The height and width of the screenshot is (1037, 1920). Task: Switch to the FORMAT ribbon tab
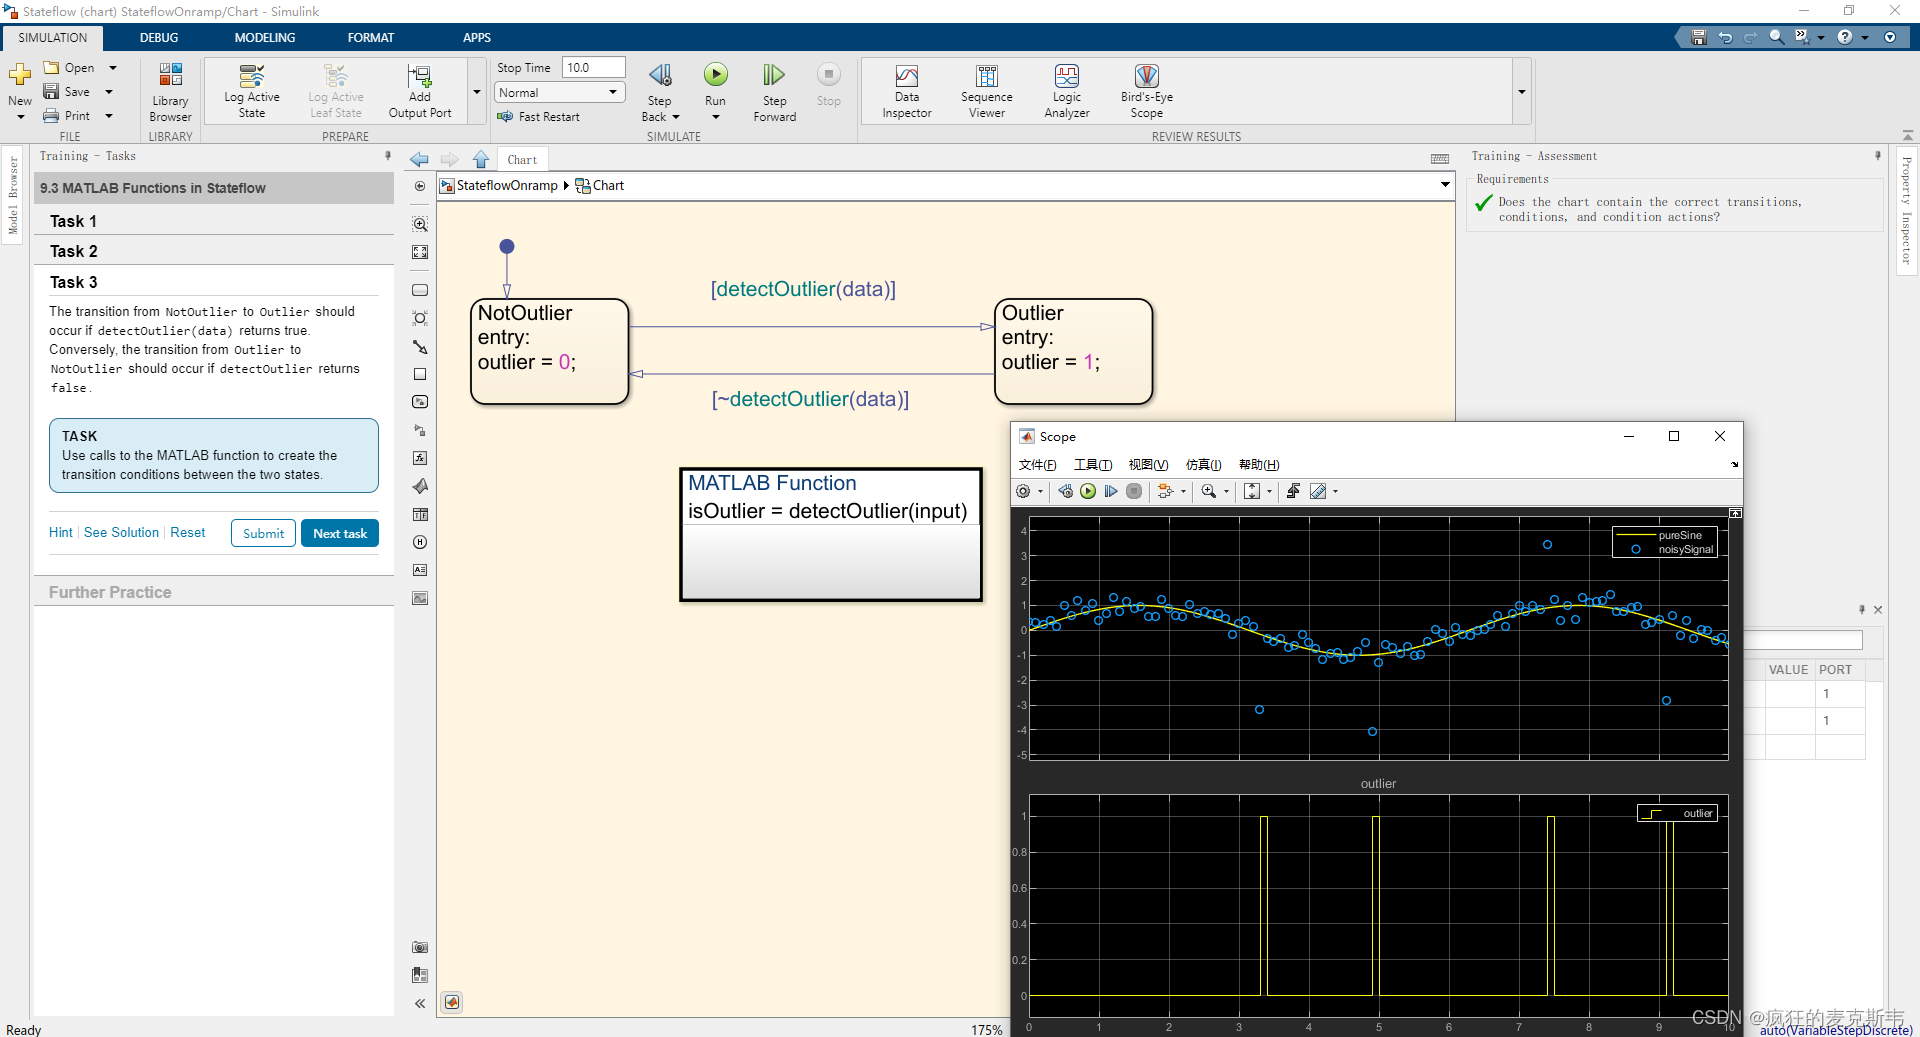[x=371, y=37]
